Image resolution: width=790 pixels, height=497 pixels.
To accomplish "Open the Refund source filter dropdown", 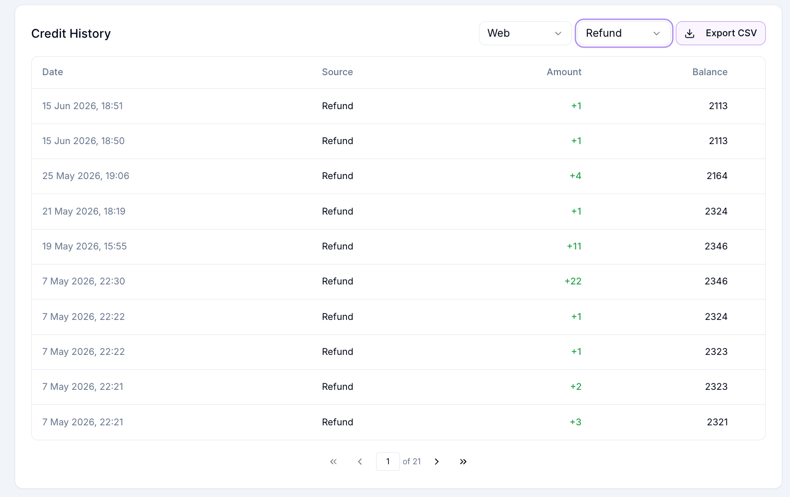I will click(624, 33).
